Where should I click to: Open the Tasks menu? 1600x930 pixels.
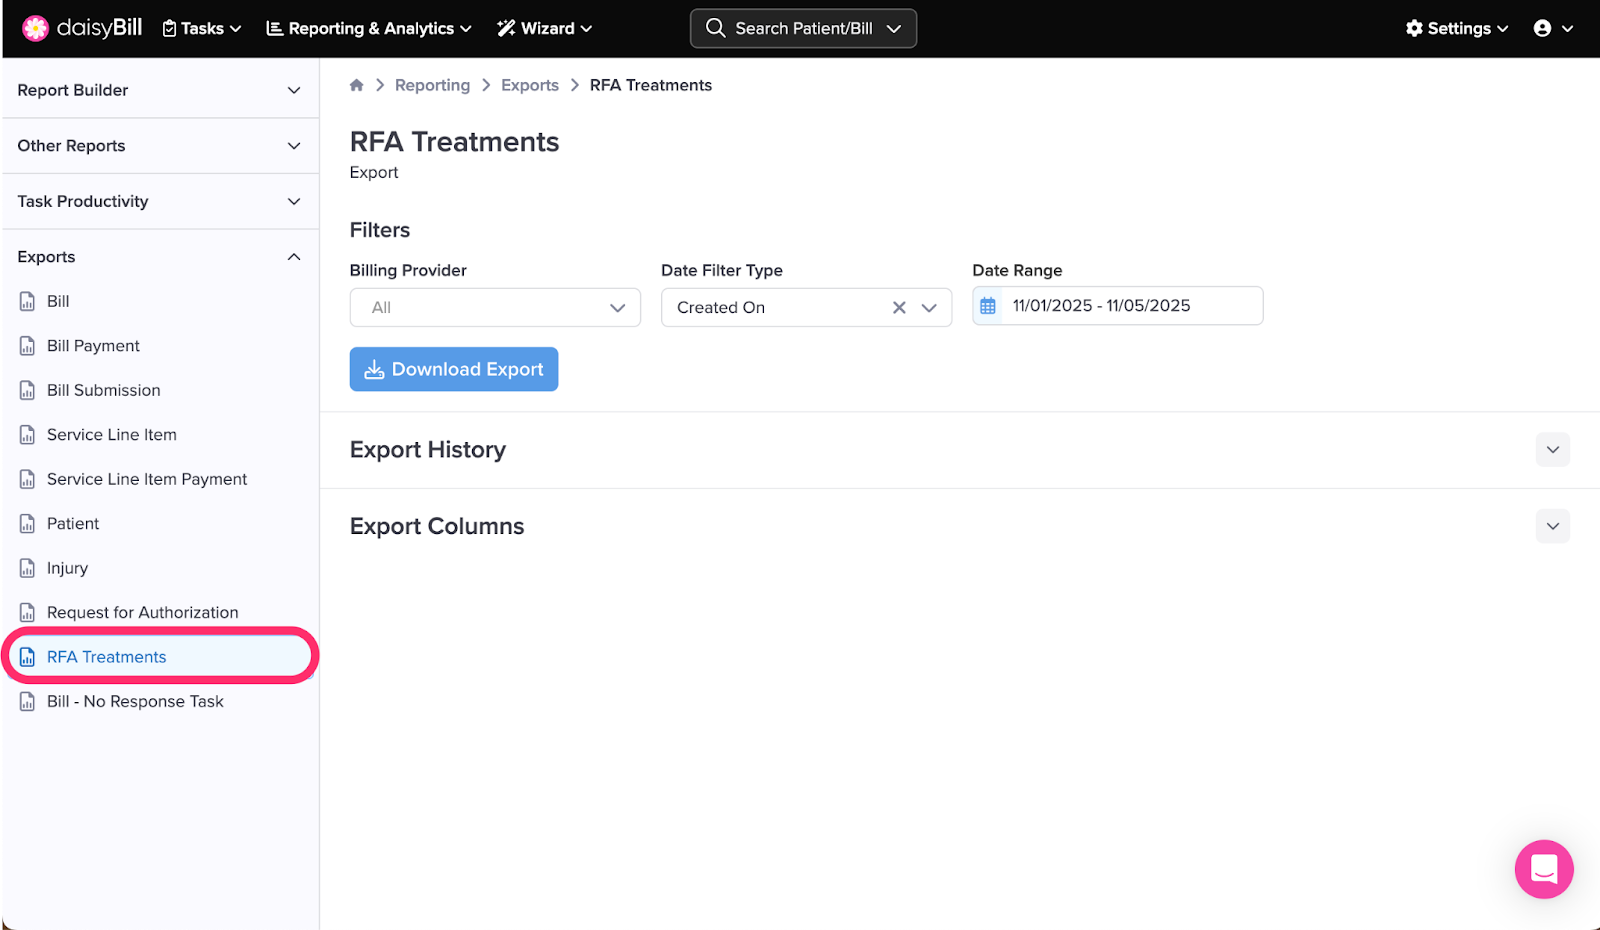[x=202, y=28]
